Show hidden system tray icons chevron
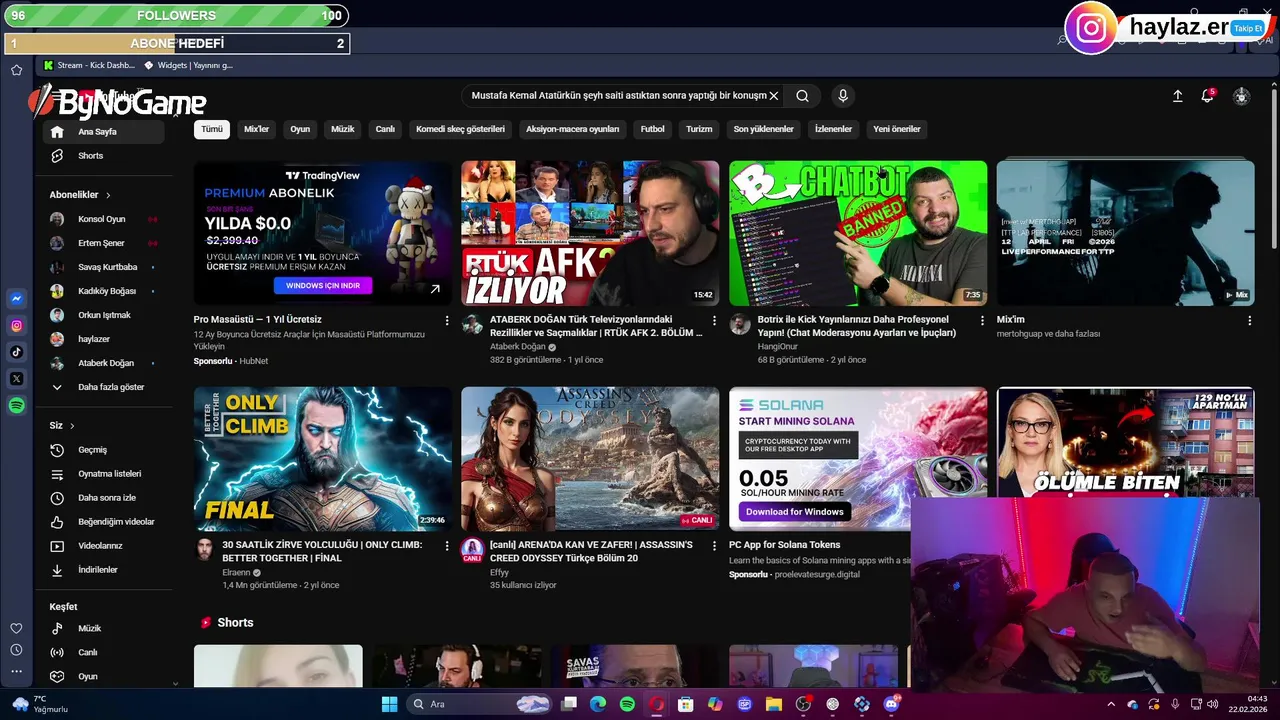Viewport: 1280px width, 720px height. [x=1110, y=704]
